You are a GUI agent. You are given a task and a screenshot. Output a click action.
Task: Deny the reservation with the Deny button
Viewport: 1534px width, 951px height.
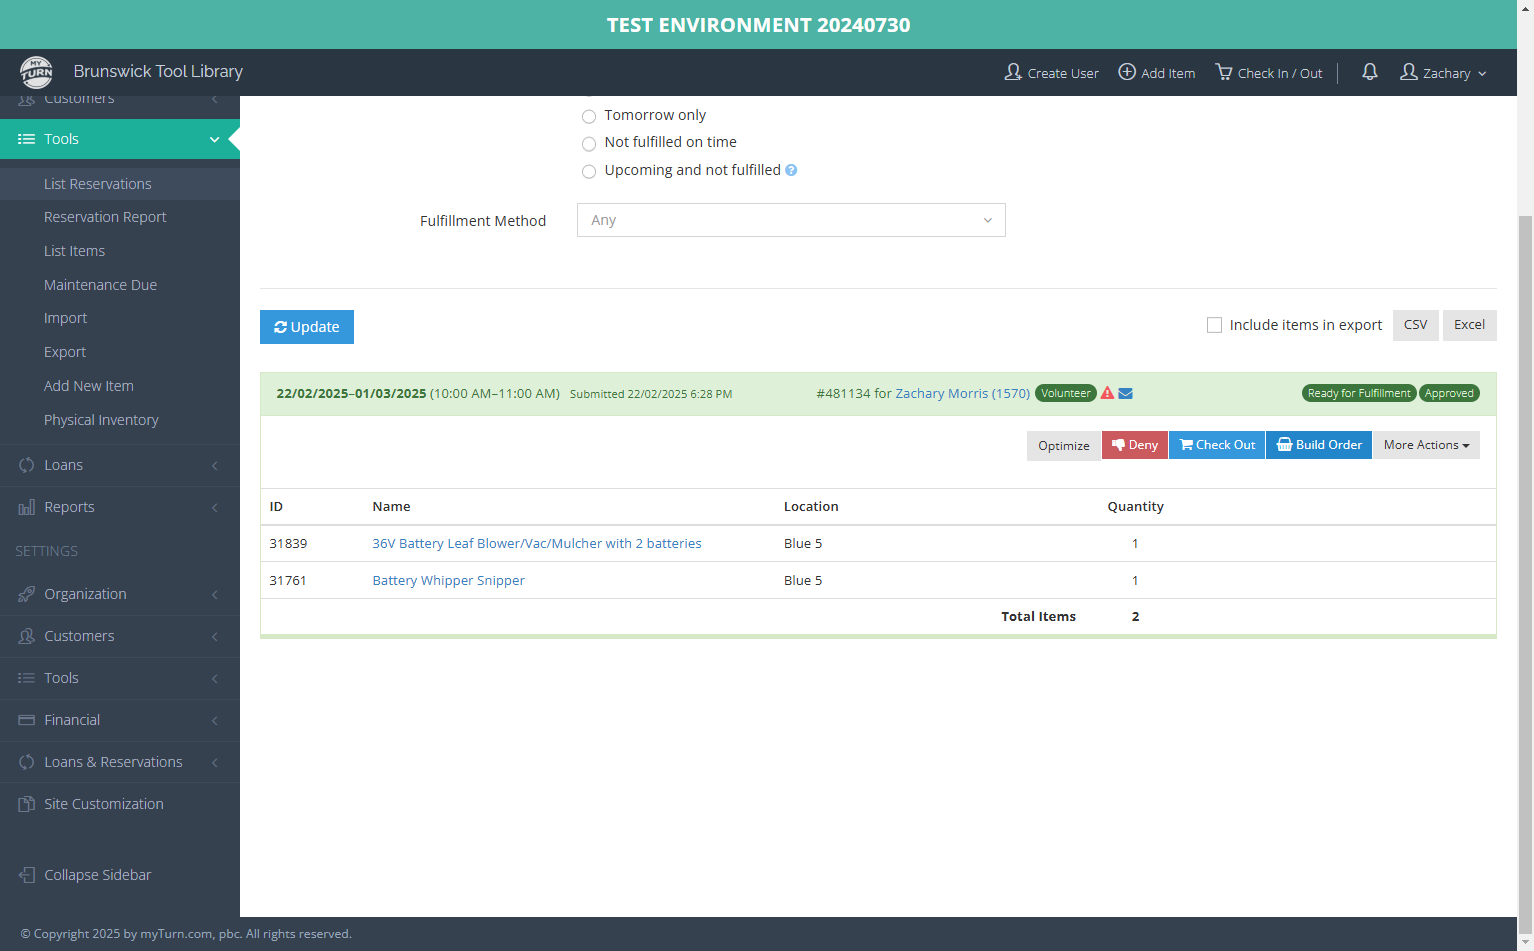pyautogui.click(x=1134, y=445)
